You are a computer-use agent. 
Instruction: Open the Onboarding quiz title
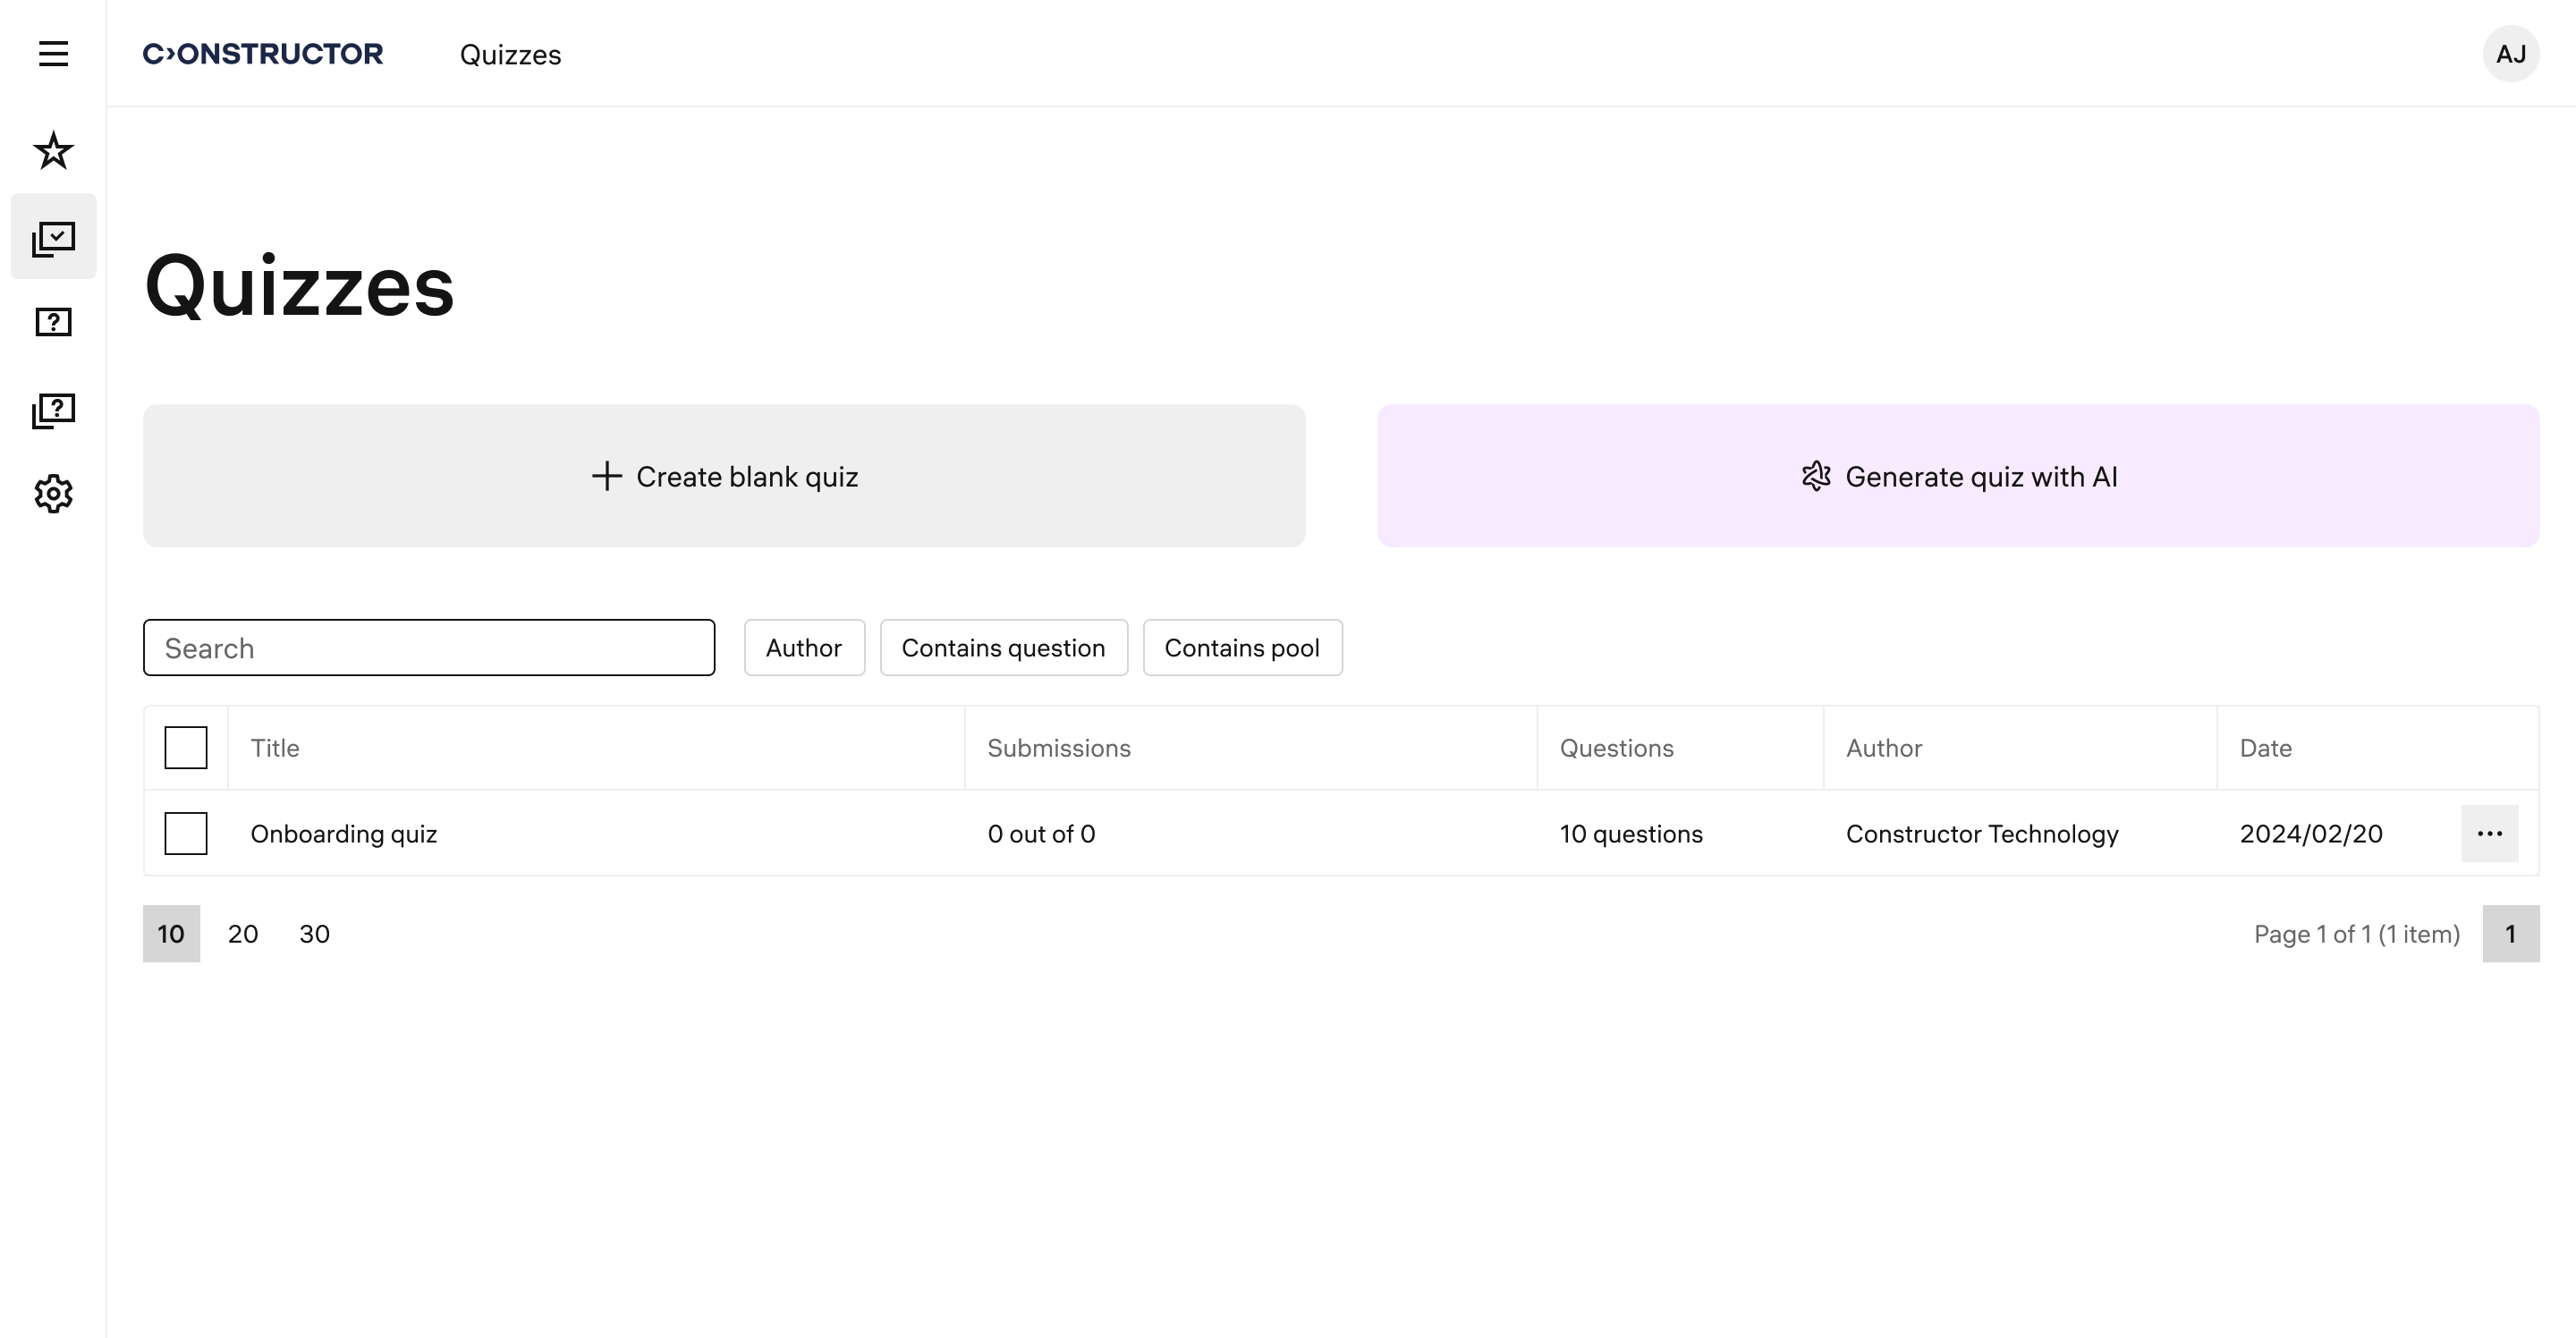coord(344,834)
